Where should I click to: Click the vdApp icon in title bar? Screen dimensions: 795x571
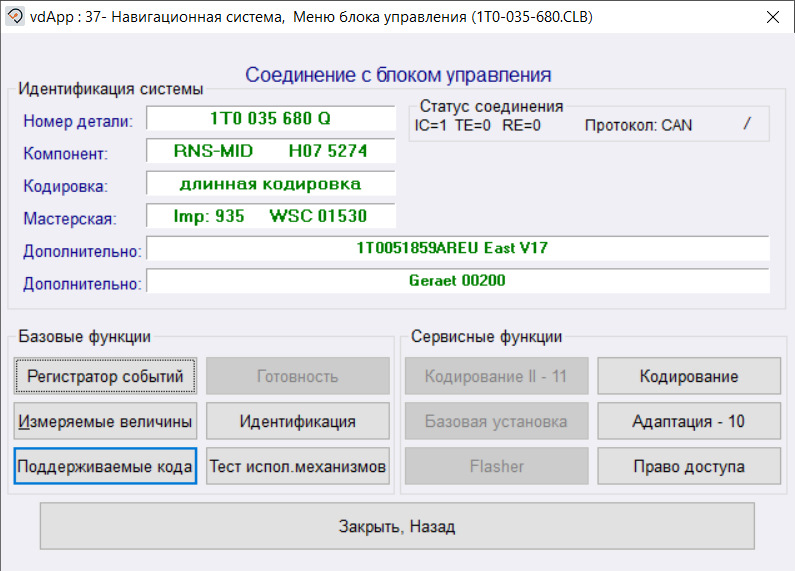[x=15, y=16]
